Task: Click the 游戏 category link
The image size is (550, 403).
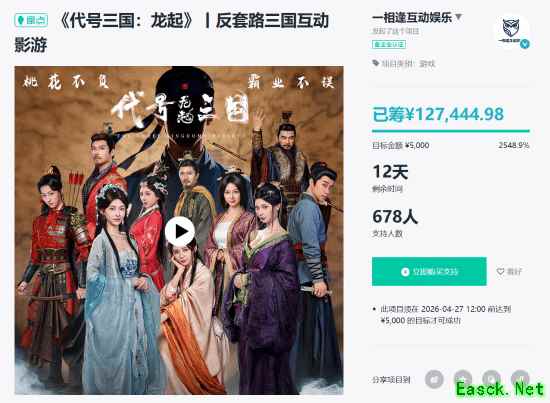Action: click(x=427, y=64)
